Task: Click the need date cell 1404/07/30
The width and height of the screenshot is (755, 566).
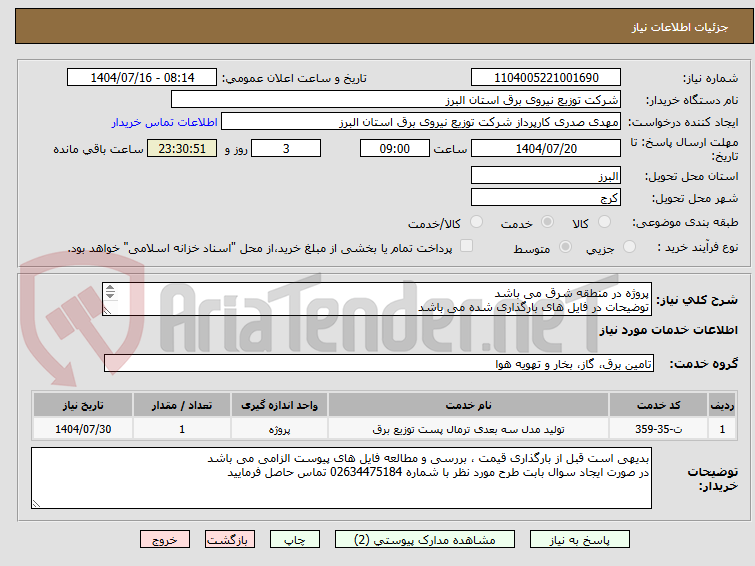Action: click(x=83, y=429)
